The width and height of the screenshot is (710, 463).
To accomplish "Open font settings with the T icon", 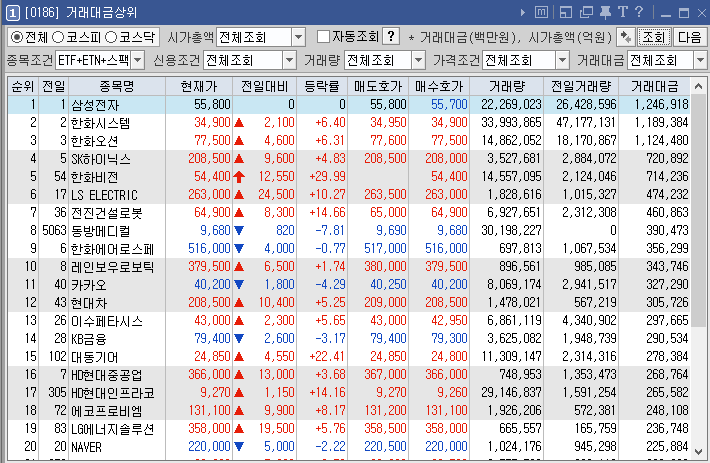I will (623, 12).
